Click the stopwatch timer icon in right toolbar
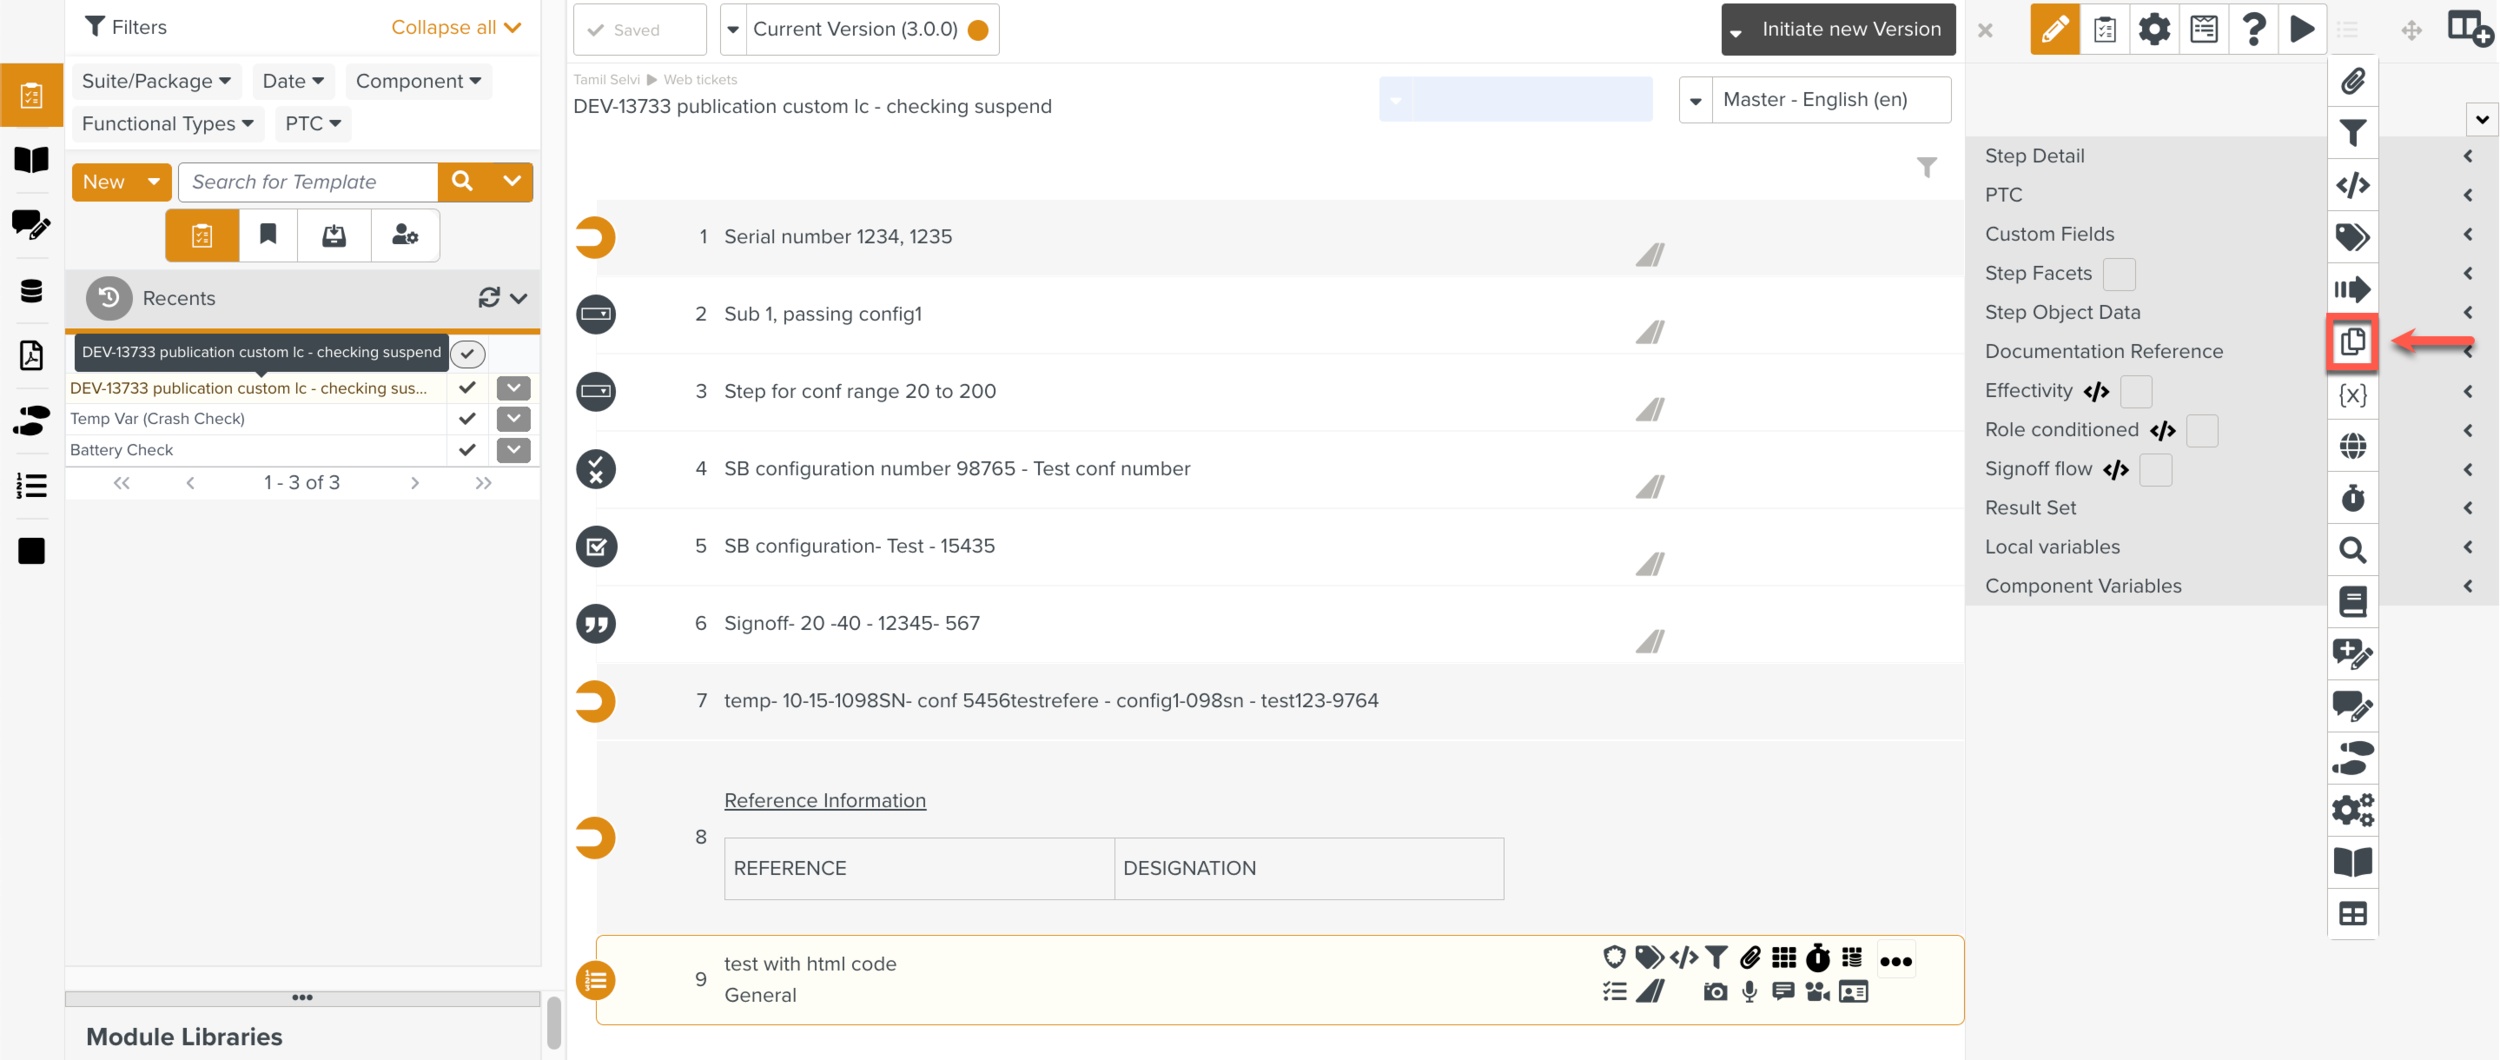Screen dimensions: 2500x1060 2353,498
